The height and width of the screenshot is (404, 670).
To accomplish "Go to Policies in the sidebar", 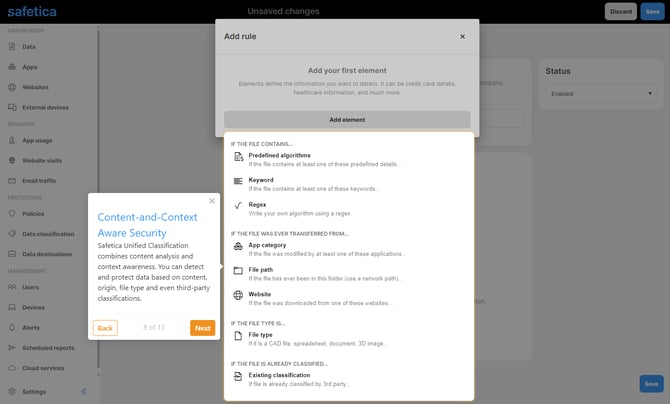I will click(33, 213).
